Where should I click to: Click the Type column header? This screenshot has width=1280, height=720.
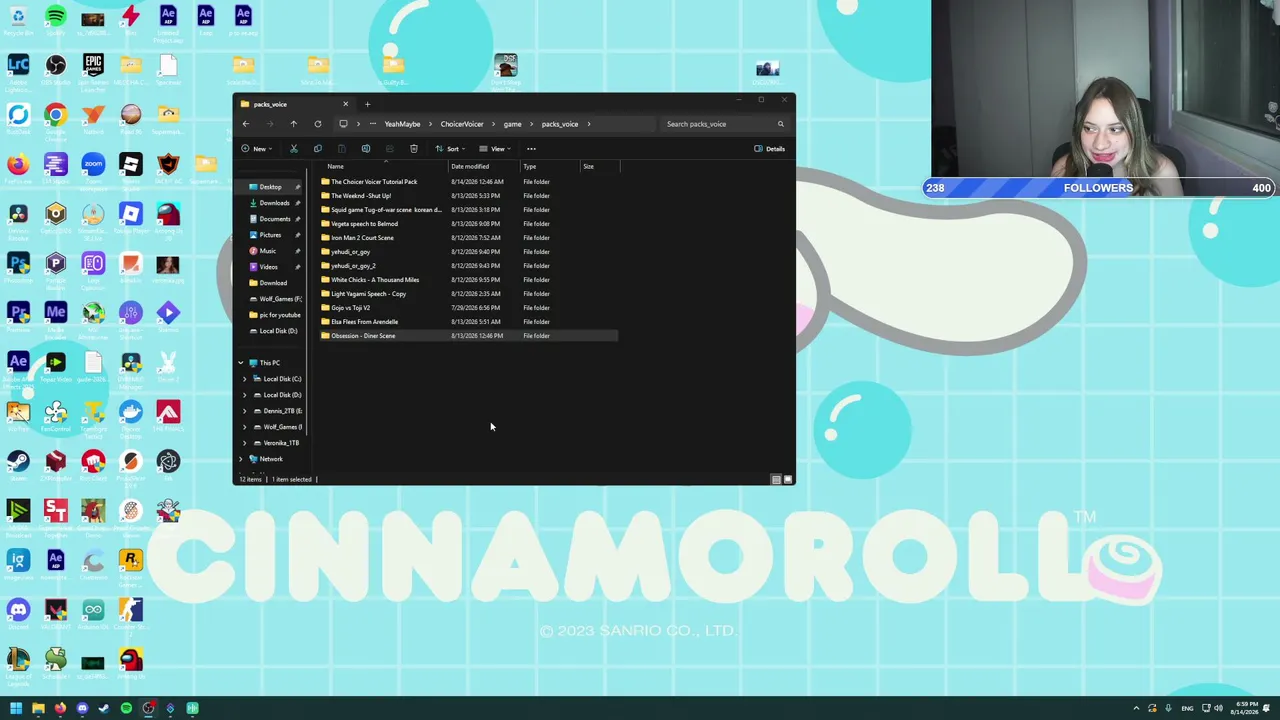point(551,167)
